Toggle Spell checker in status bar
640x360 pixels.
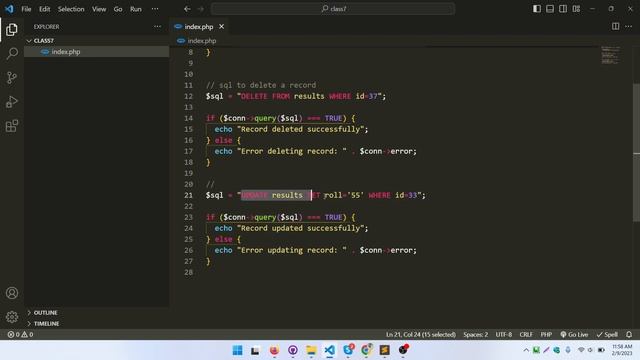pyautogui.click(x=607, y=334)
